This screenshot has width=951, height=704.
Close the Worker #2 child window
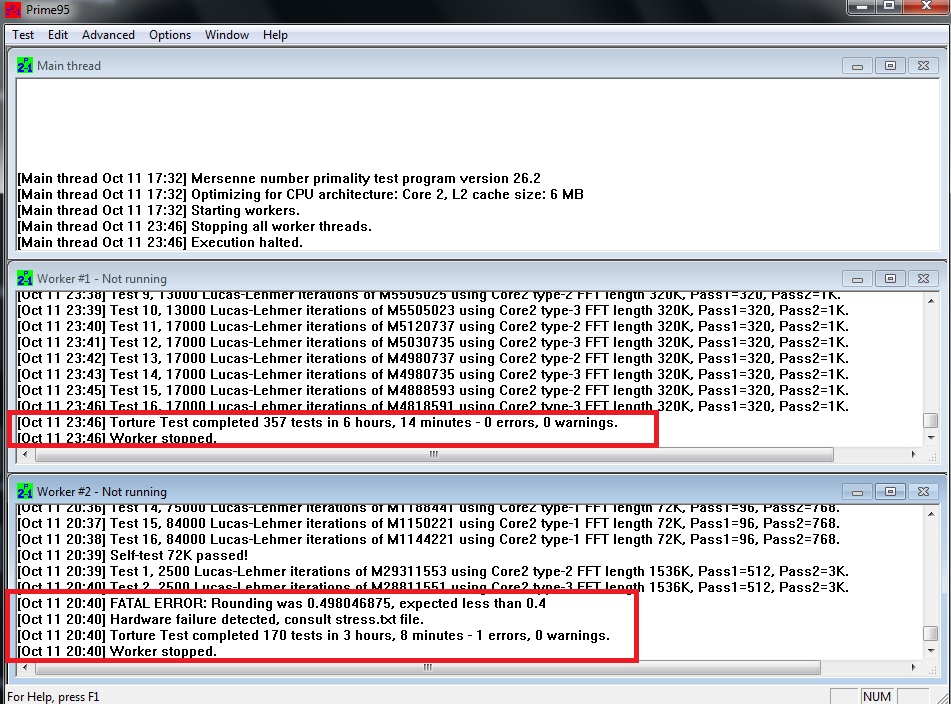[923, 491]
